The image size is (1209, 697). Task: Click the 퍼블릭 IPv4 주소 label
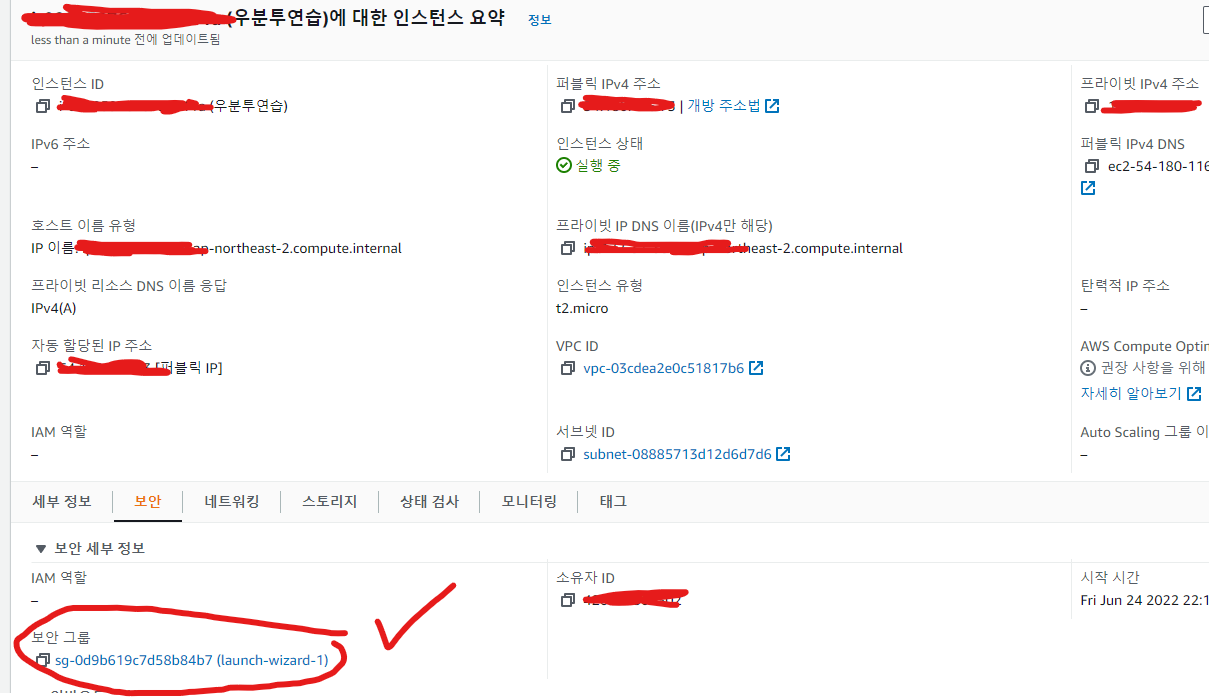[609, 83]
